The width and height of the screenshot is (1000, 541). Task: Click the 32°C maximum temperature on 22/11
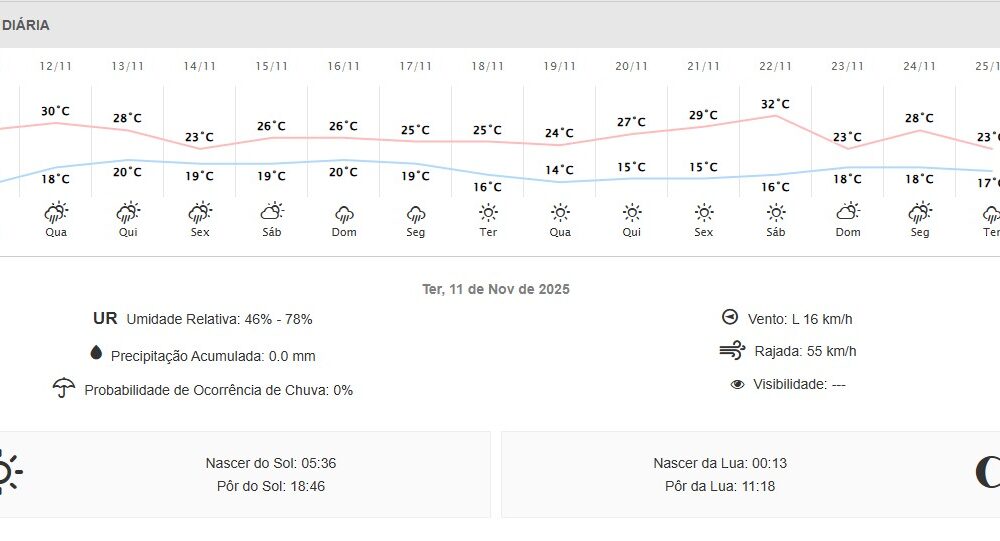pyautogui.click(x=775, y=104)
